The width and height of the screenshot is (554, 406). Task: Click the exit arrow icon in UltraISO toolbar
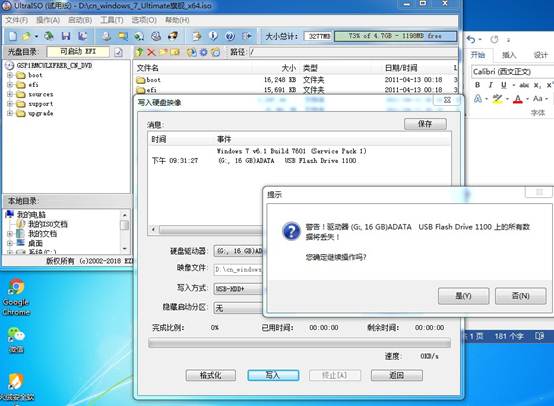tap(247, 36)
